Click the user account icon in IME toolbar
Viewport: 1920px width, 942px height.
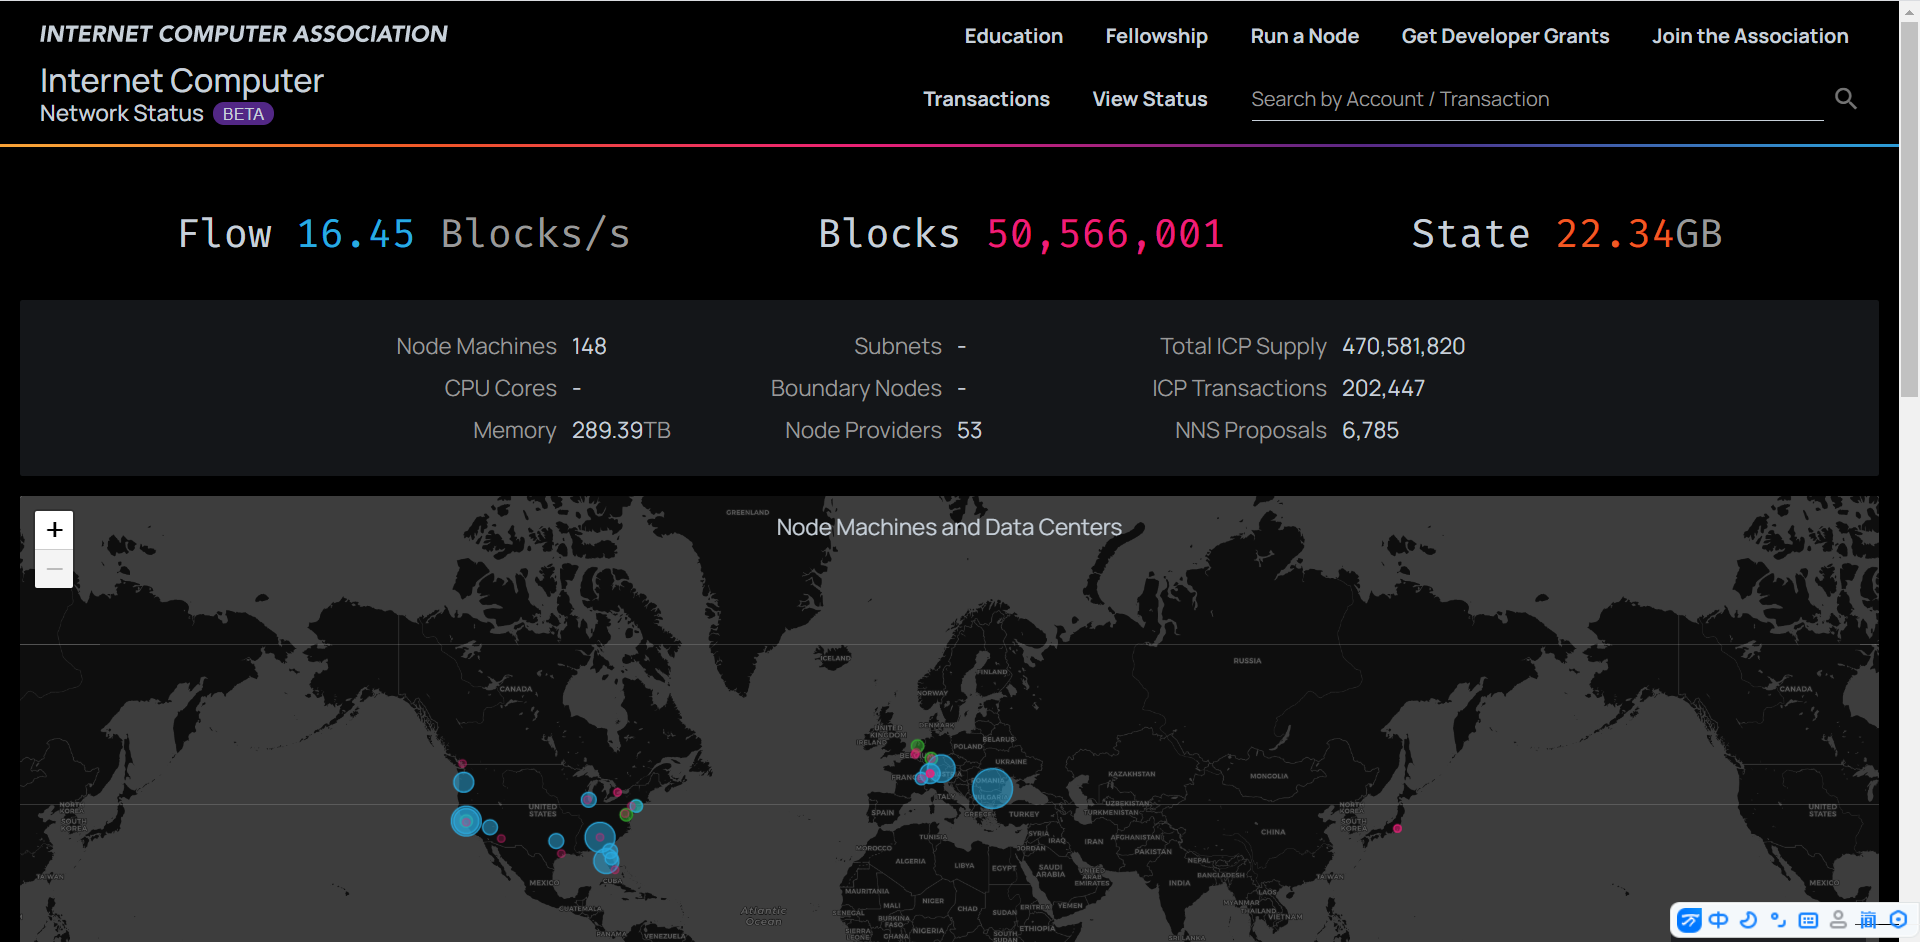1838,920
